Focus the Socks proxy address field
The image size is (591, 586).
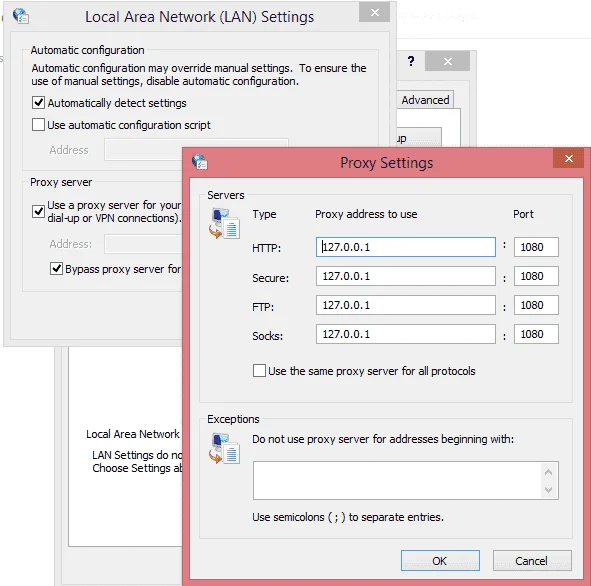pyautogui.click(x=406, y=334)
